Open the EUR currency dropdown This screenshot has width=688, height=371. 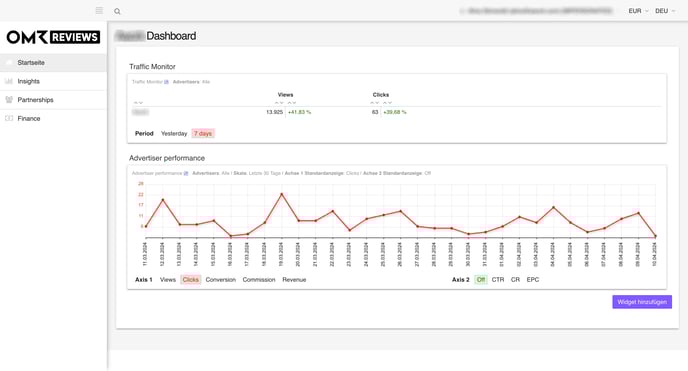point(638,11)
